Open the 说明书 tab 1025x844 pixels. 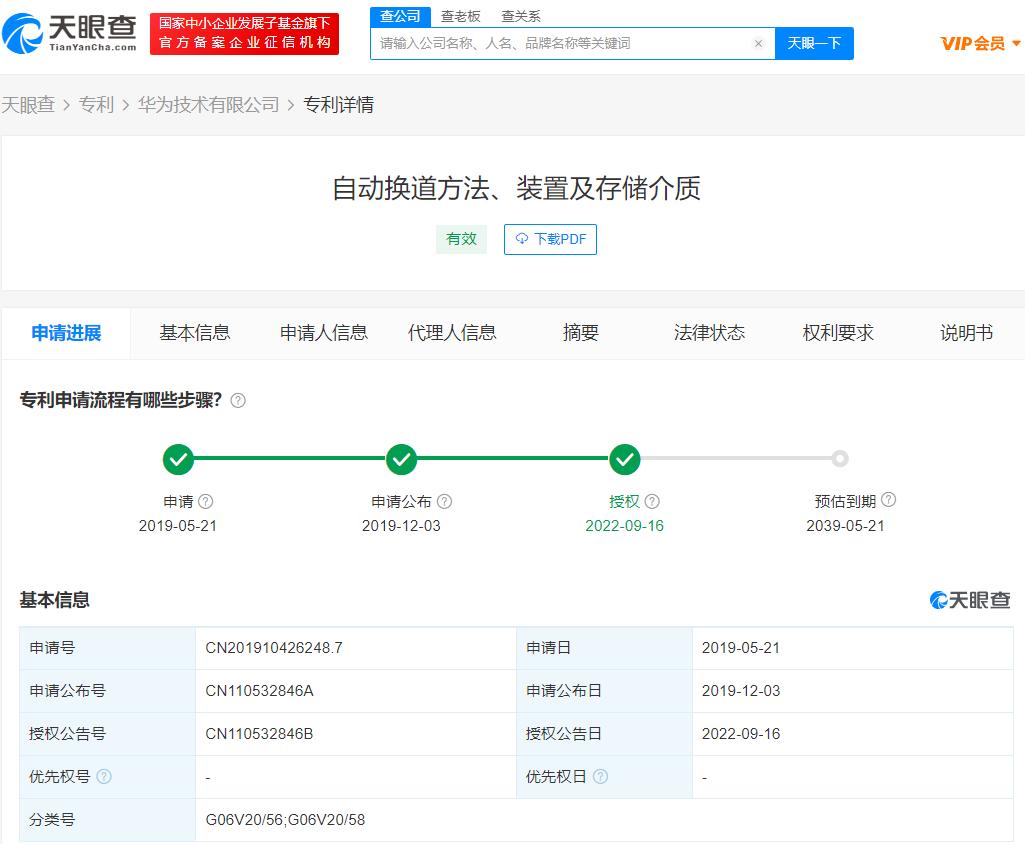tap(965, 333)
